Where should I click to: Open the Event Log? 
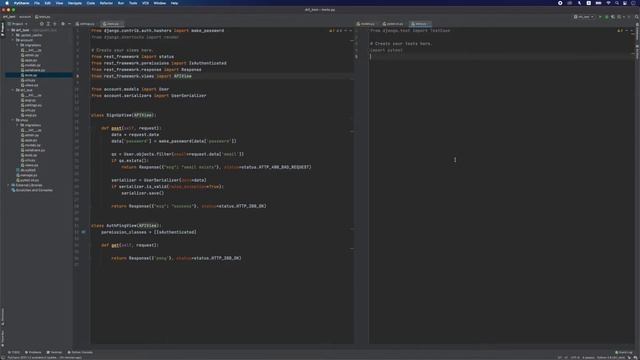coord(624,352)
